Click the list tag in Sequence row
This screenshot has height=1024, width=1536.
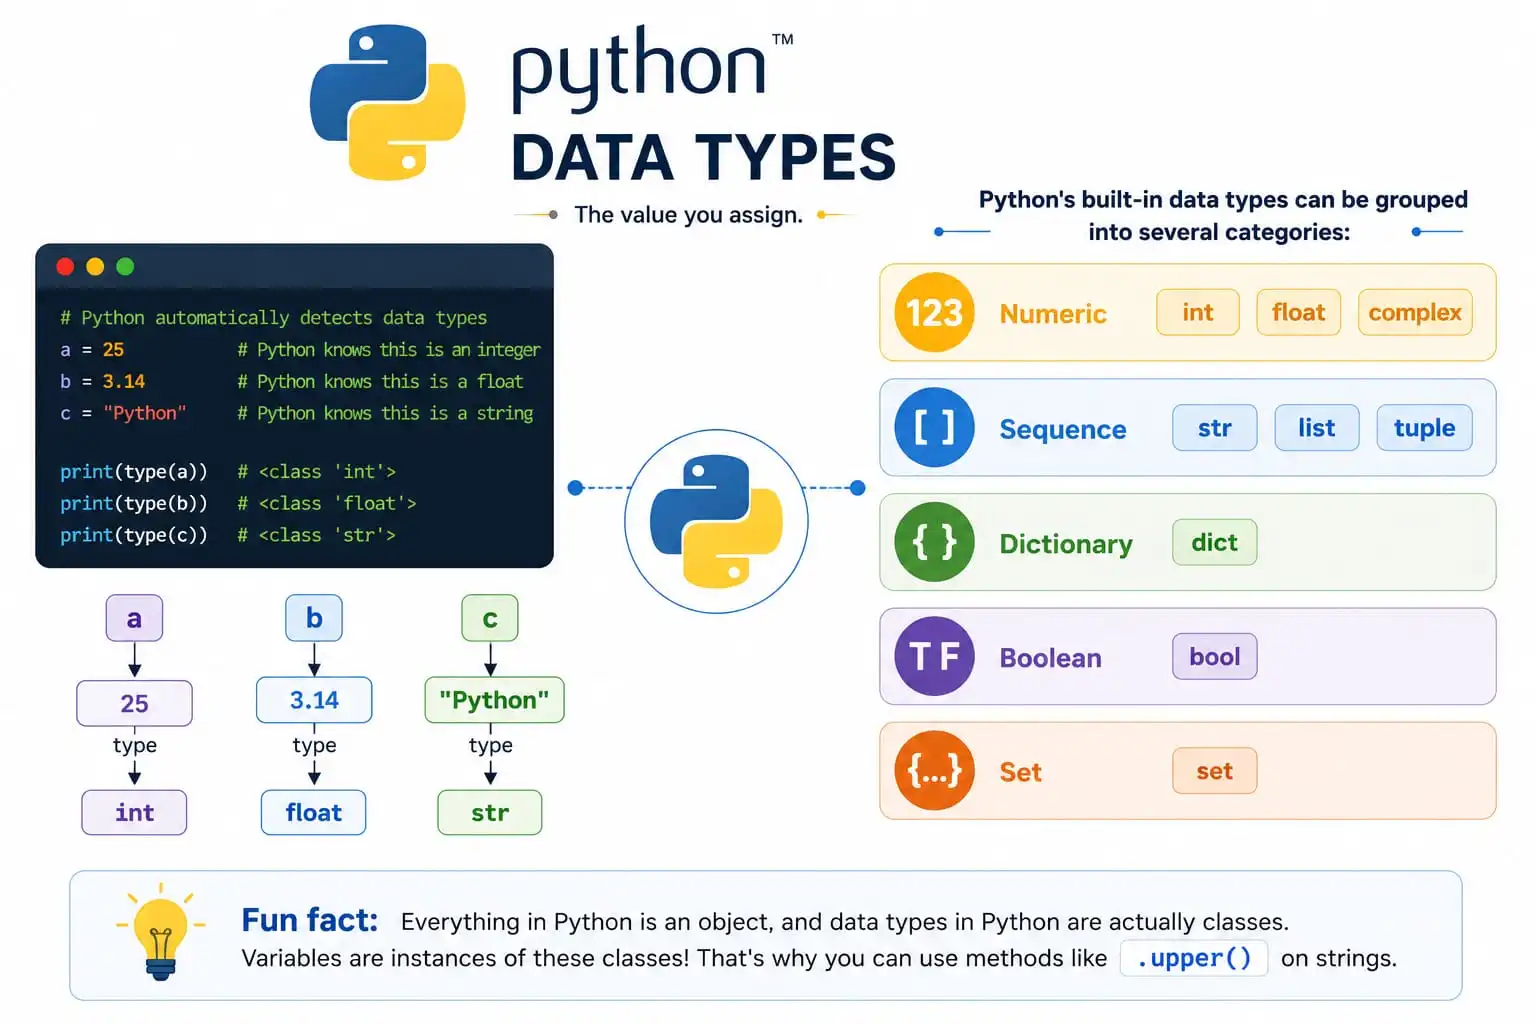[1317, 427]
